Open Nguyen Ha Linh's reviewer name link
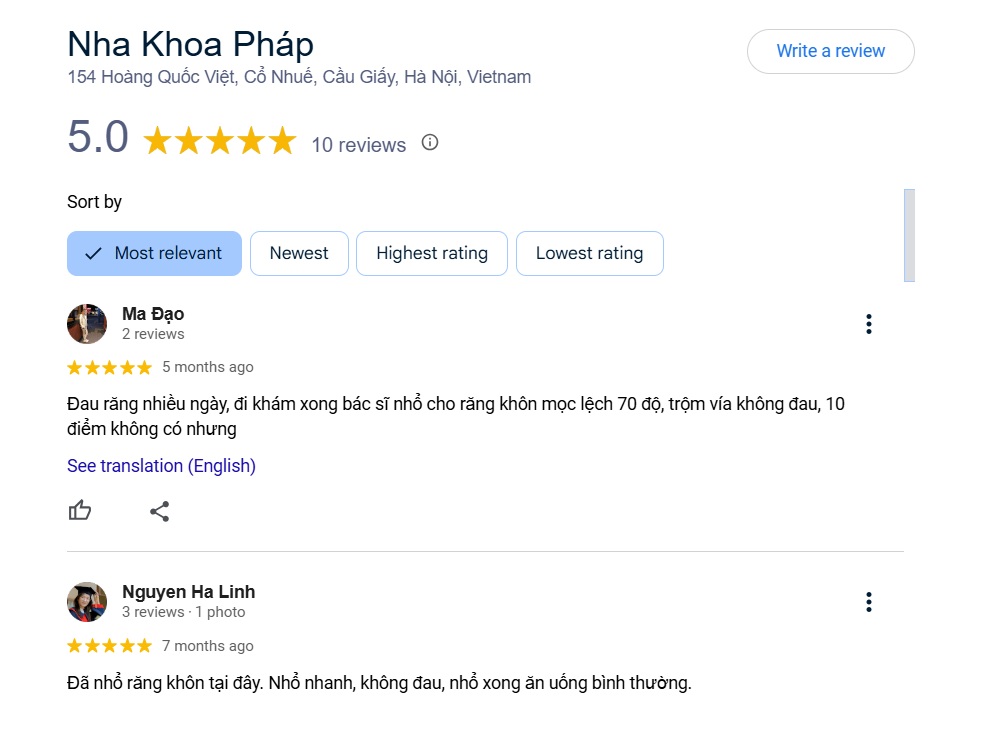 [188, 592]
